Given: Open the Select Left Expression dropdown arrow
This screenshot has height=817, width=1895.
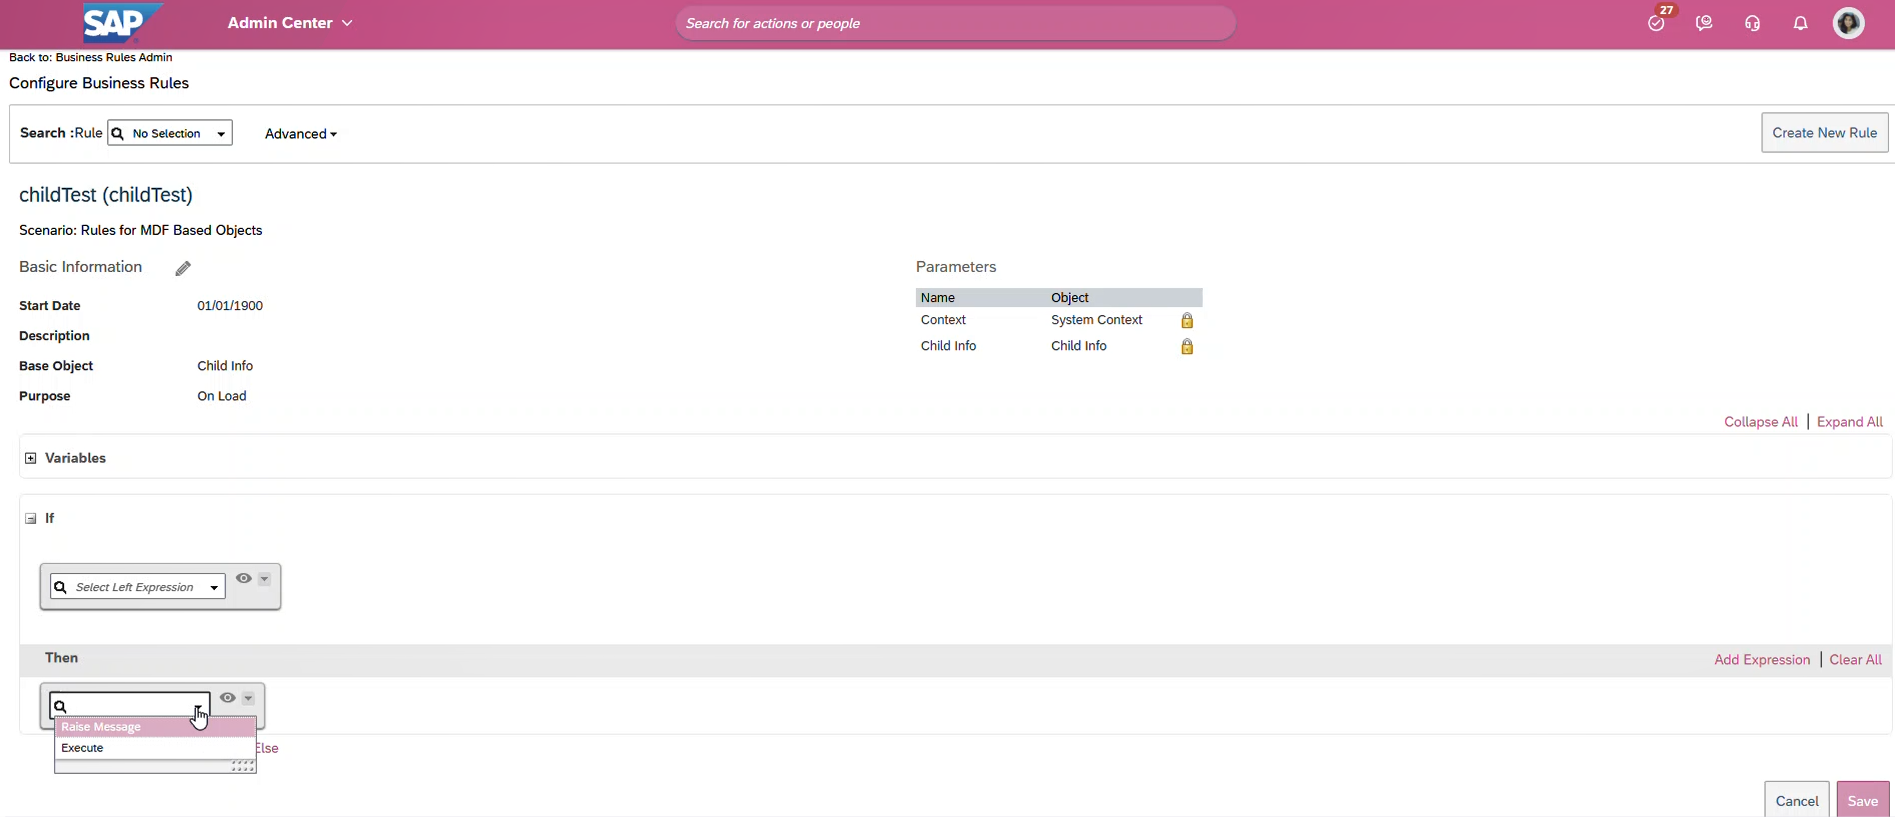Looking at the screenshot, I should [x=214, y=588].
